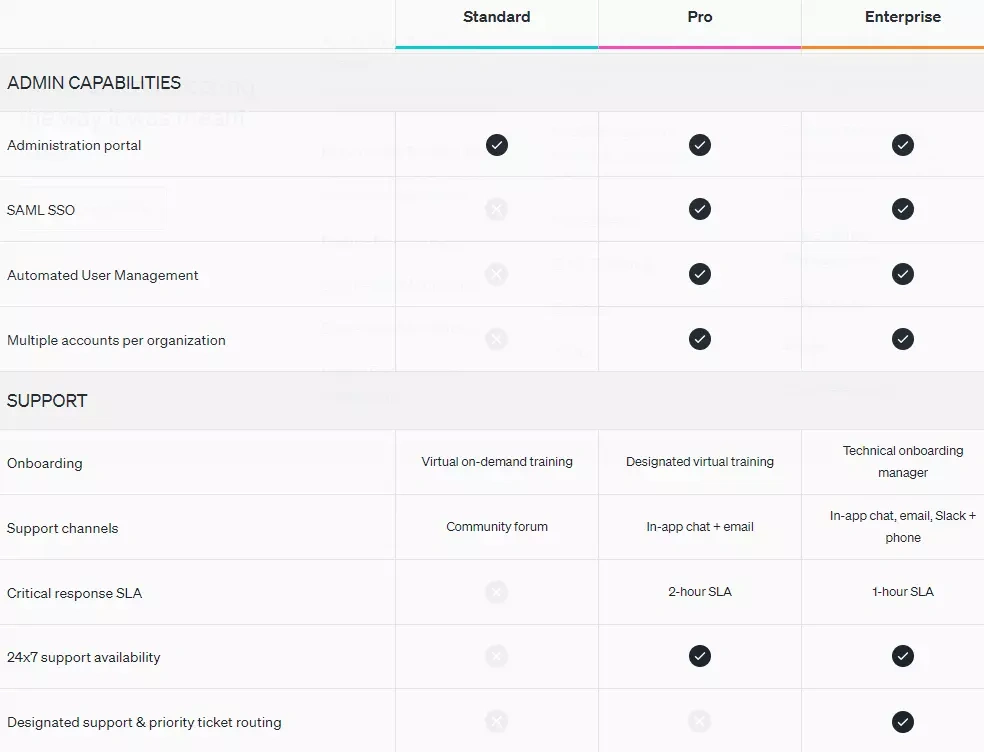Viewport: 984px width, 752px height.
Task: Click Pro Designated support unavailable icon
Action: click(700, 721)
